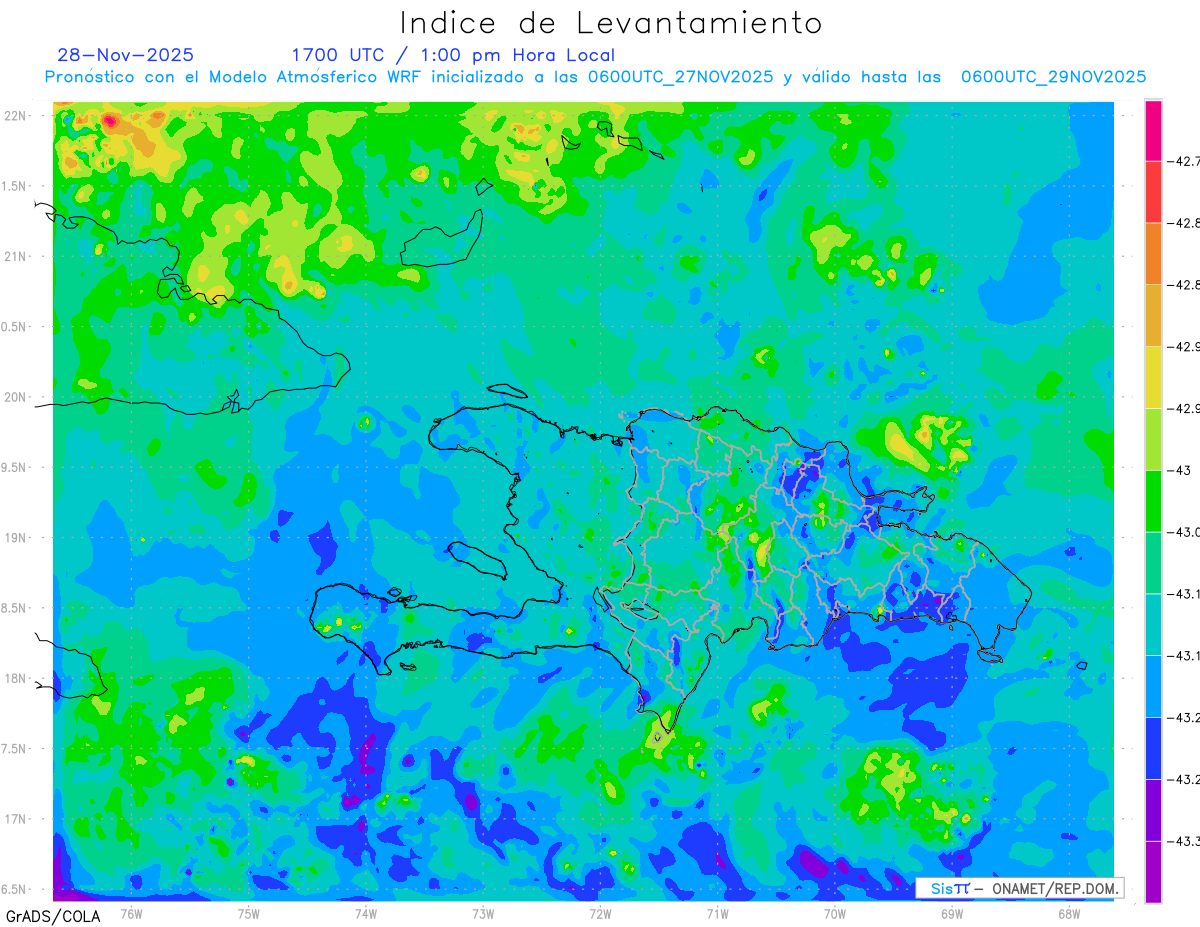Pick the yellow-green legend swatch
The width and height of the screenshot is (1200, 927).
click(x=1153, y=439)
